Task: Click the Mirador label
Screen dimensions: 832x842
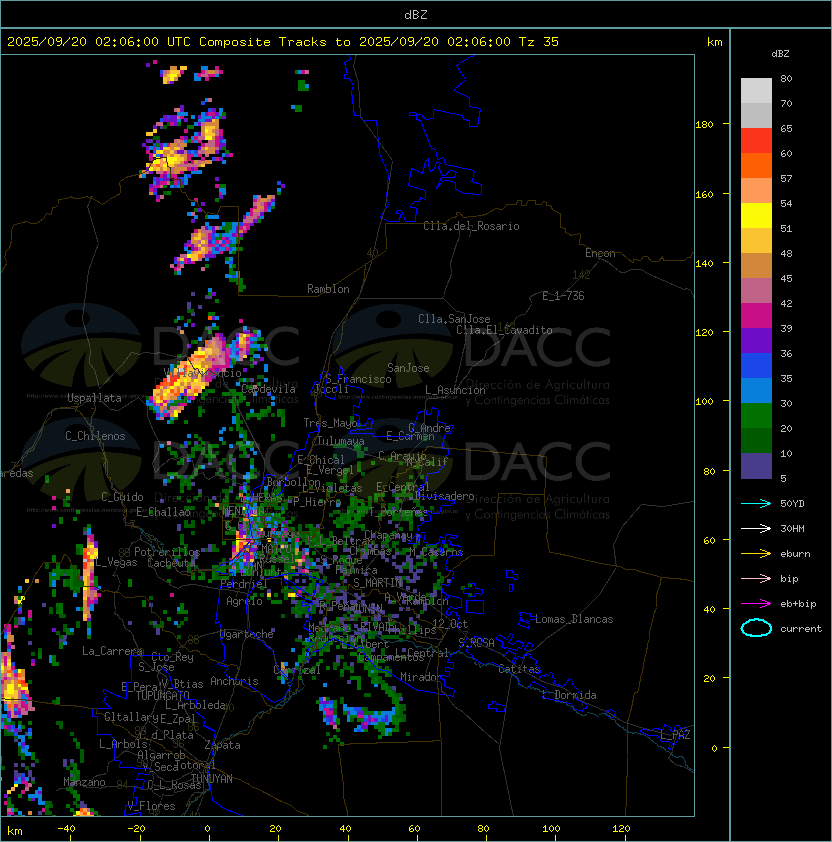Action: 421,677
